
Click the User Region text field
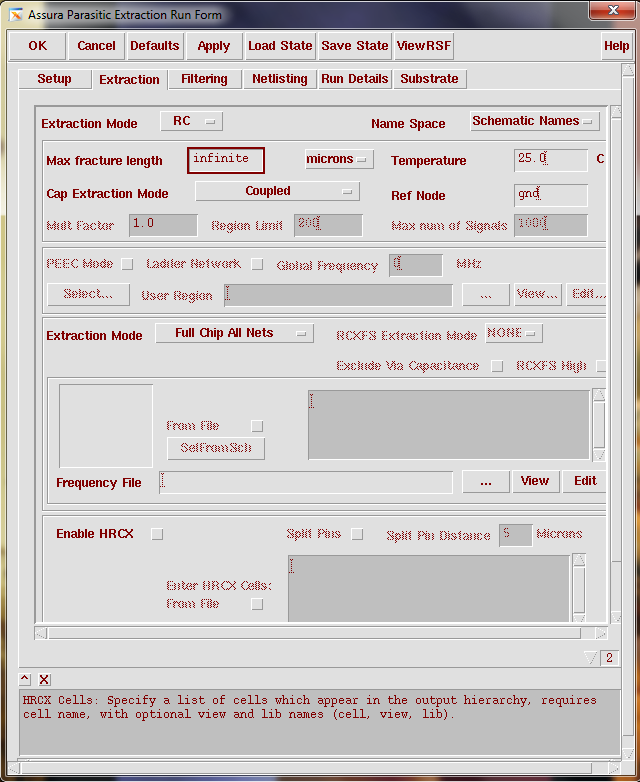[339, 295]
